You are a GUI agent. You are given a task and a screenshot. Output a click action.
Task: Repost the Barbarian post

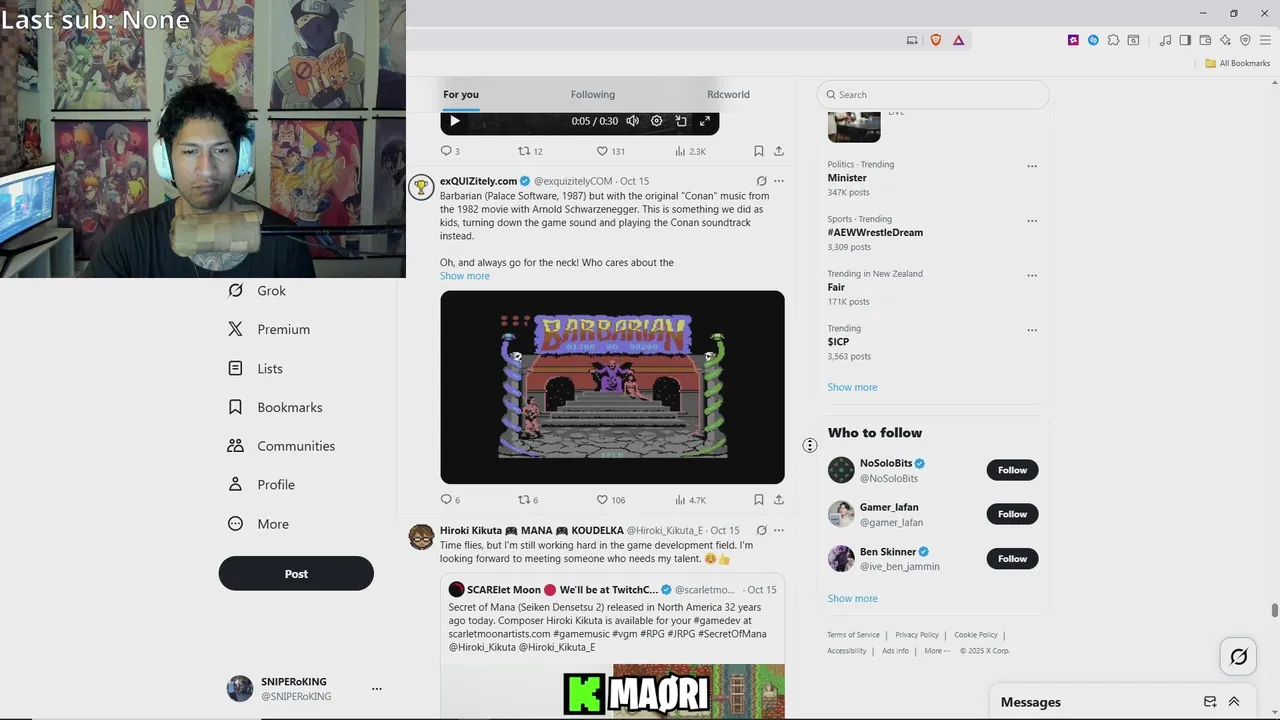(528, 500)
